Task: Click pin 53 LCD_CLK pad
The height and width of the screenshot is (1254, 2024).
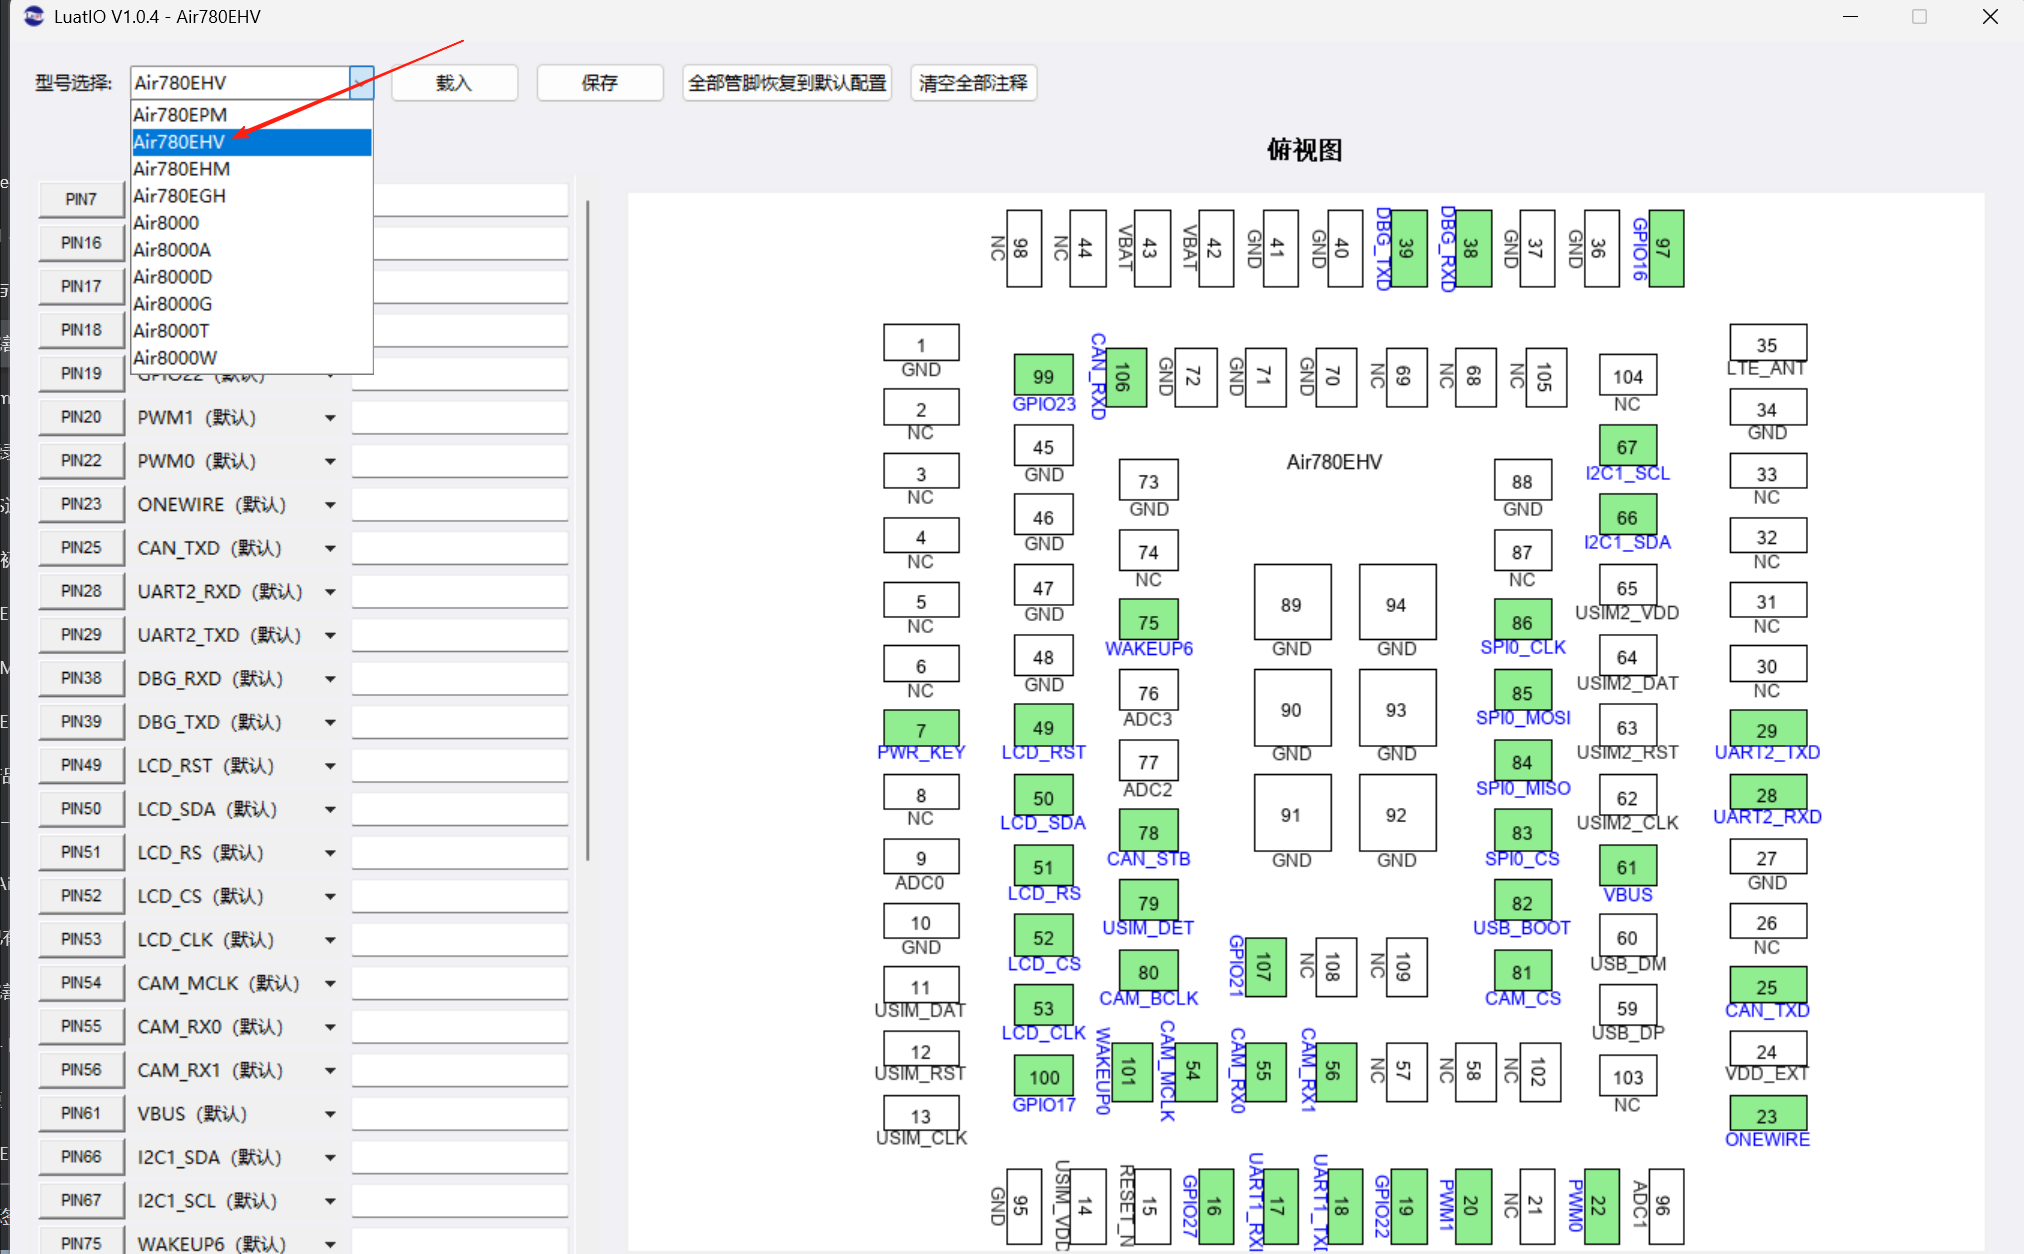Action: click(x=1043, y=1006)
